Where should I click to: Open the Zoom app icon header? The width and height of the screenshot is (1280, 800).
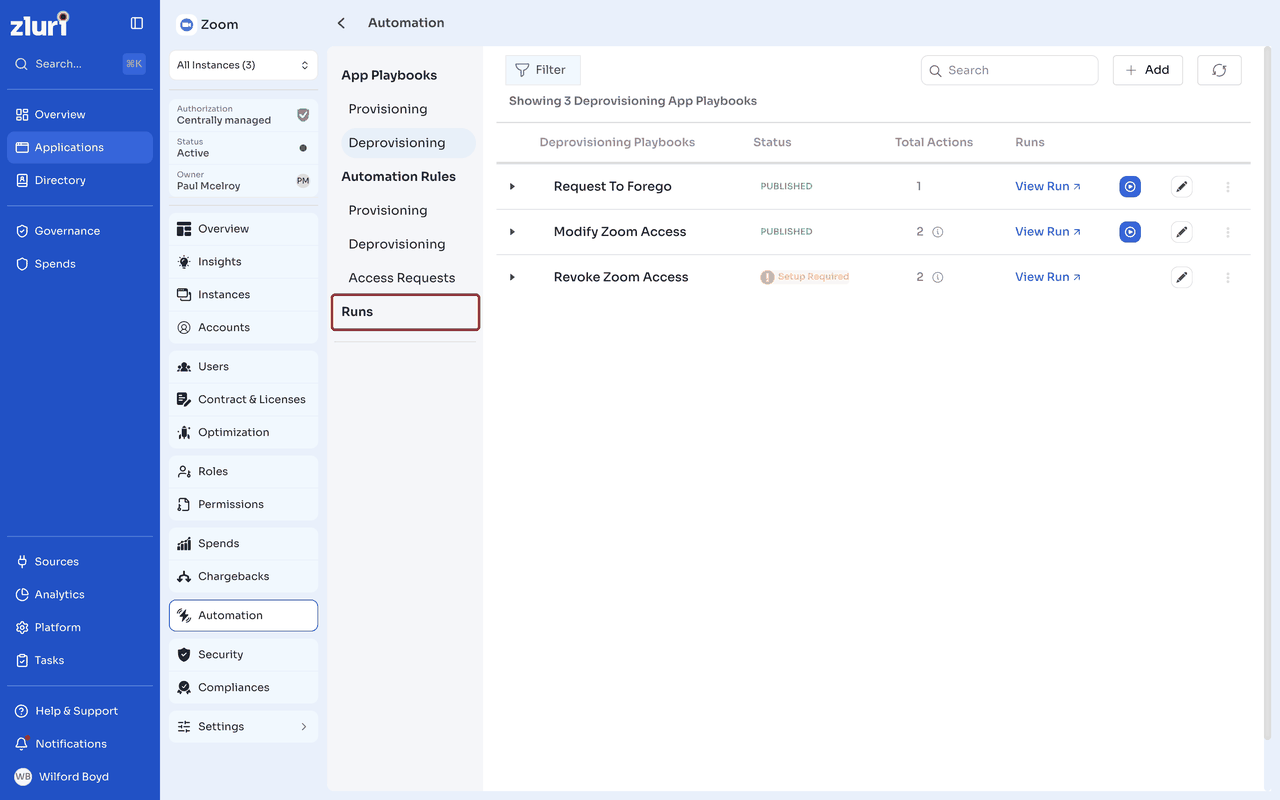point(186,25)
